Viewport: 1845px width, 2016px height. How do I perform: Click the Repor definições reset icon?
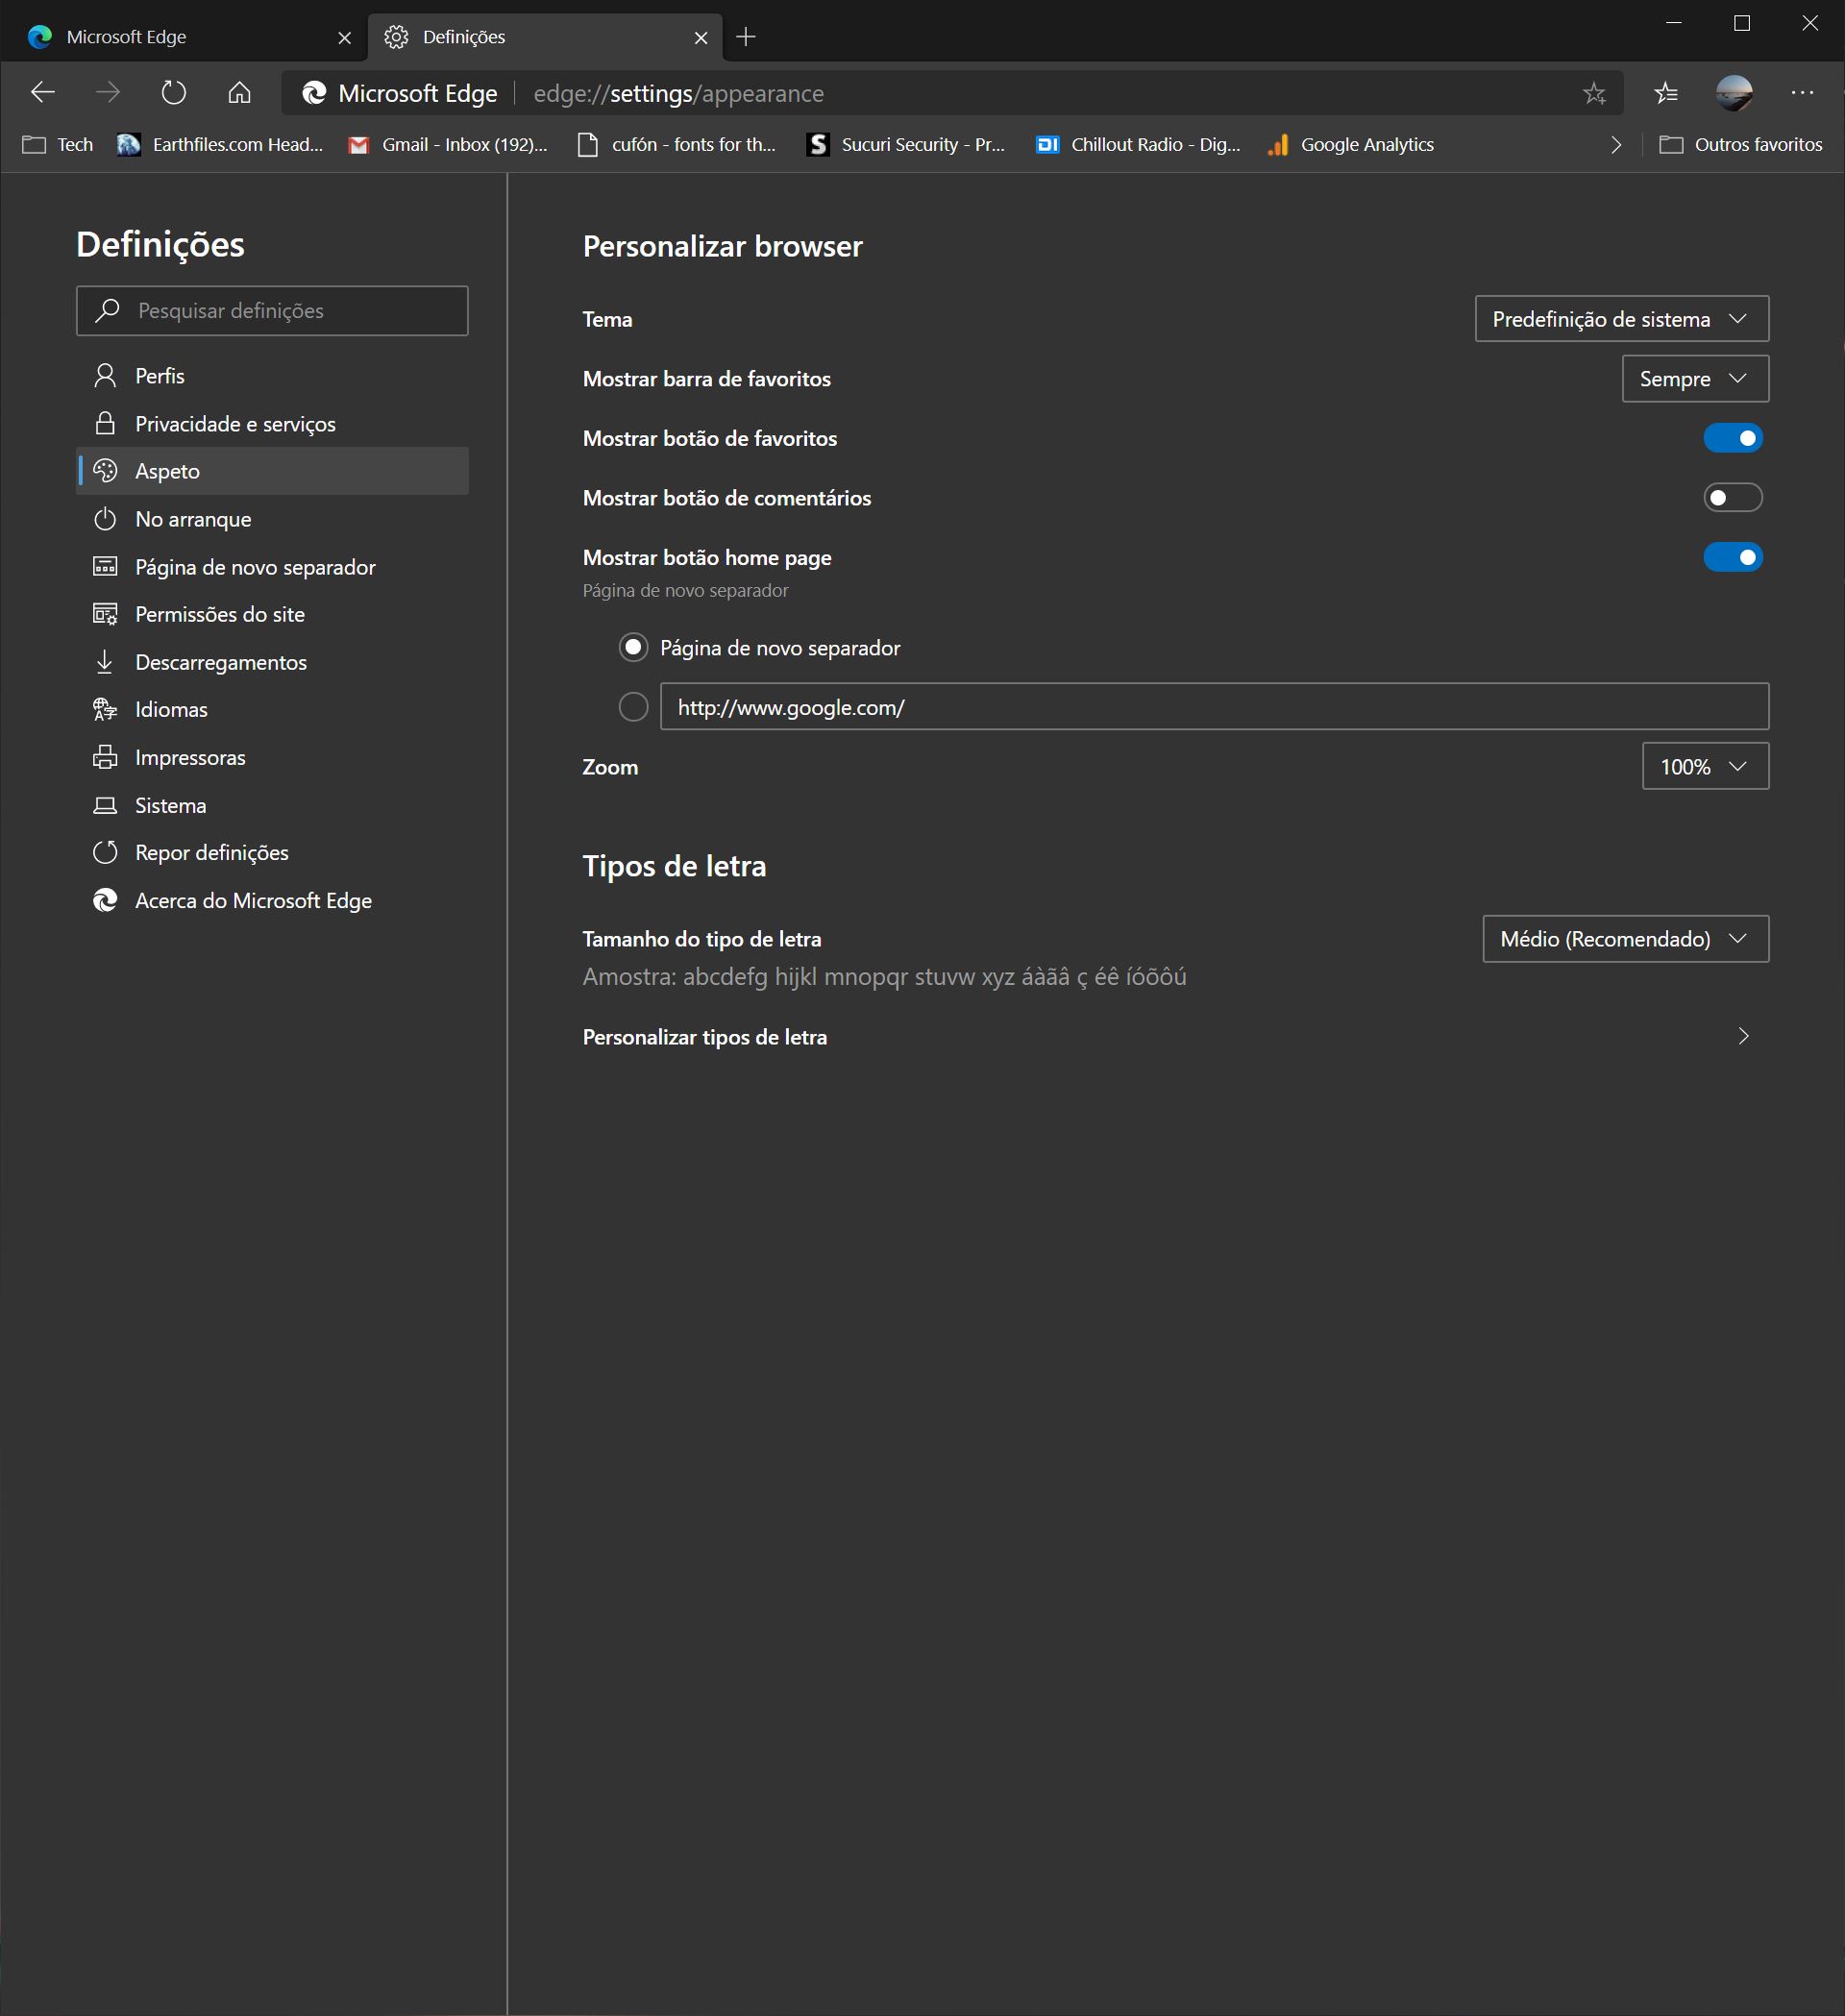105,852
